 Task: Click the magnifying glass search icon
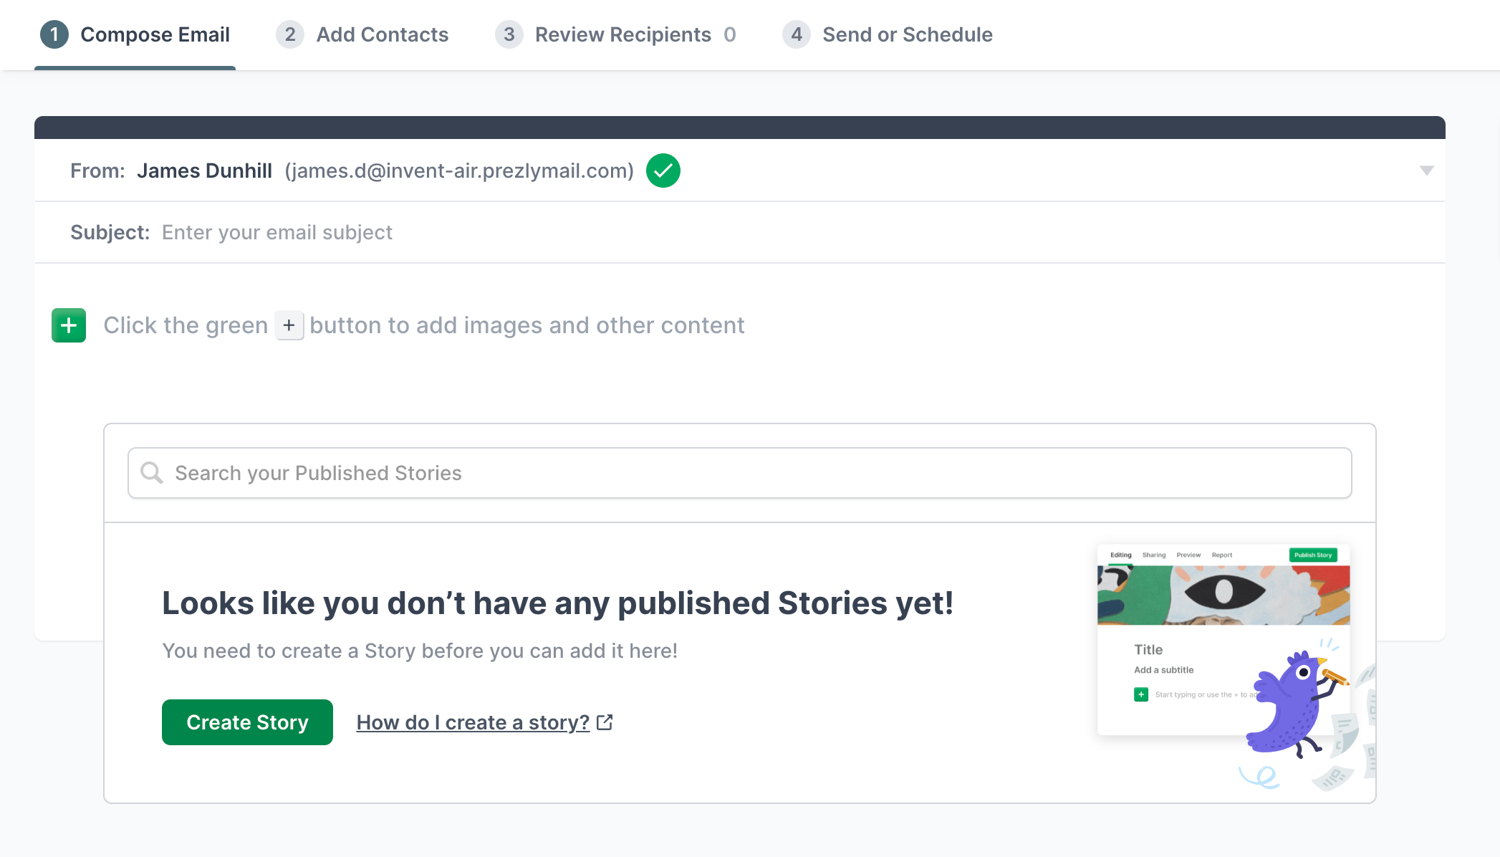tap(152, 473)
